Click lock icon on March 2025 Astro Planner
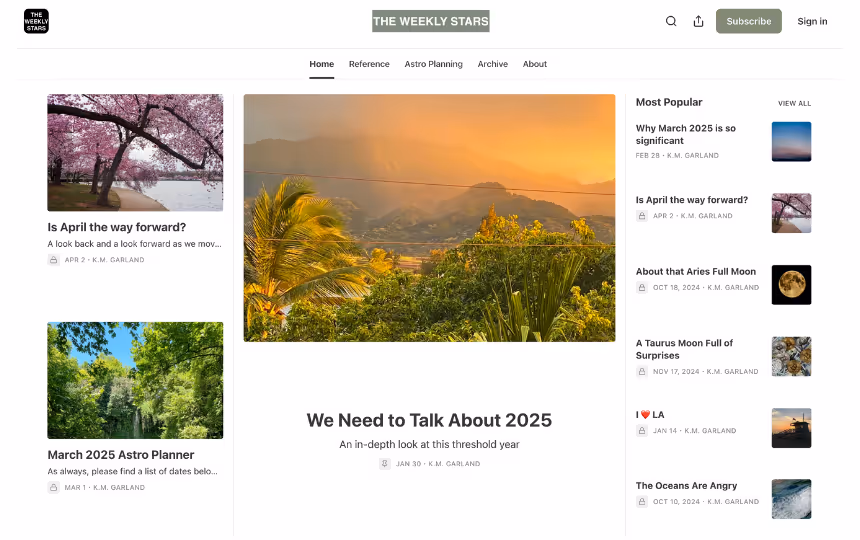This screenshot has height=540, width=860. (x=53, y=487)
